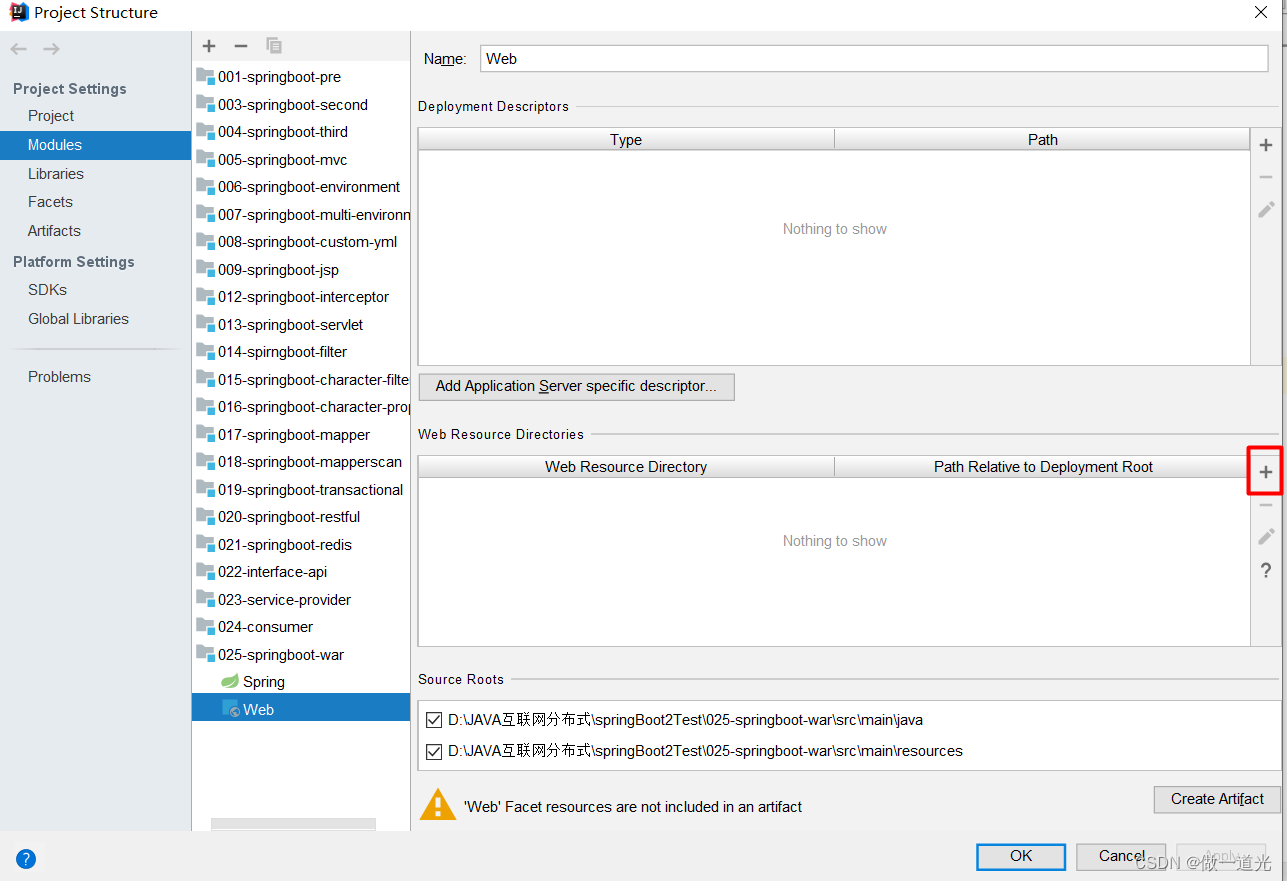Copy the module using the copy icon

coord(273,45)
